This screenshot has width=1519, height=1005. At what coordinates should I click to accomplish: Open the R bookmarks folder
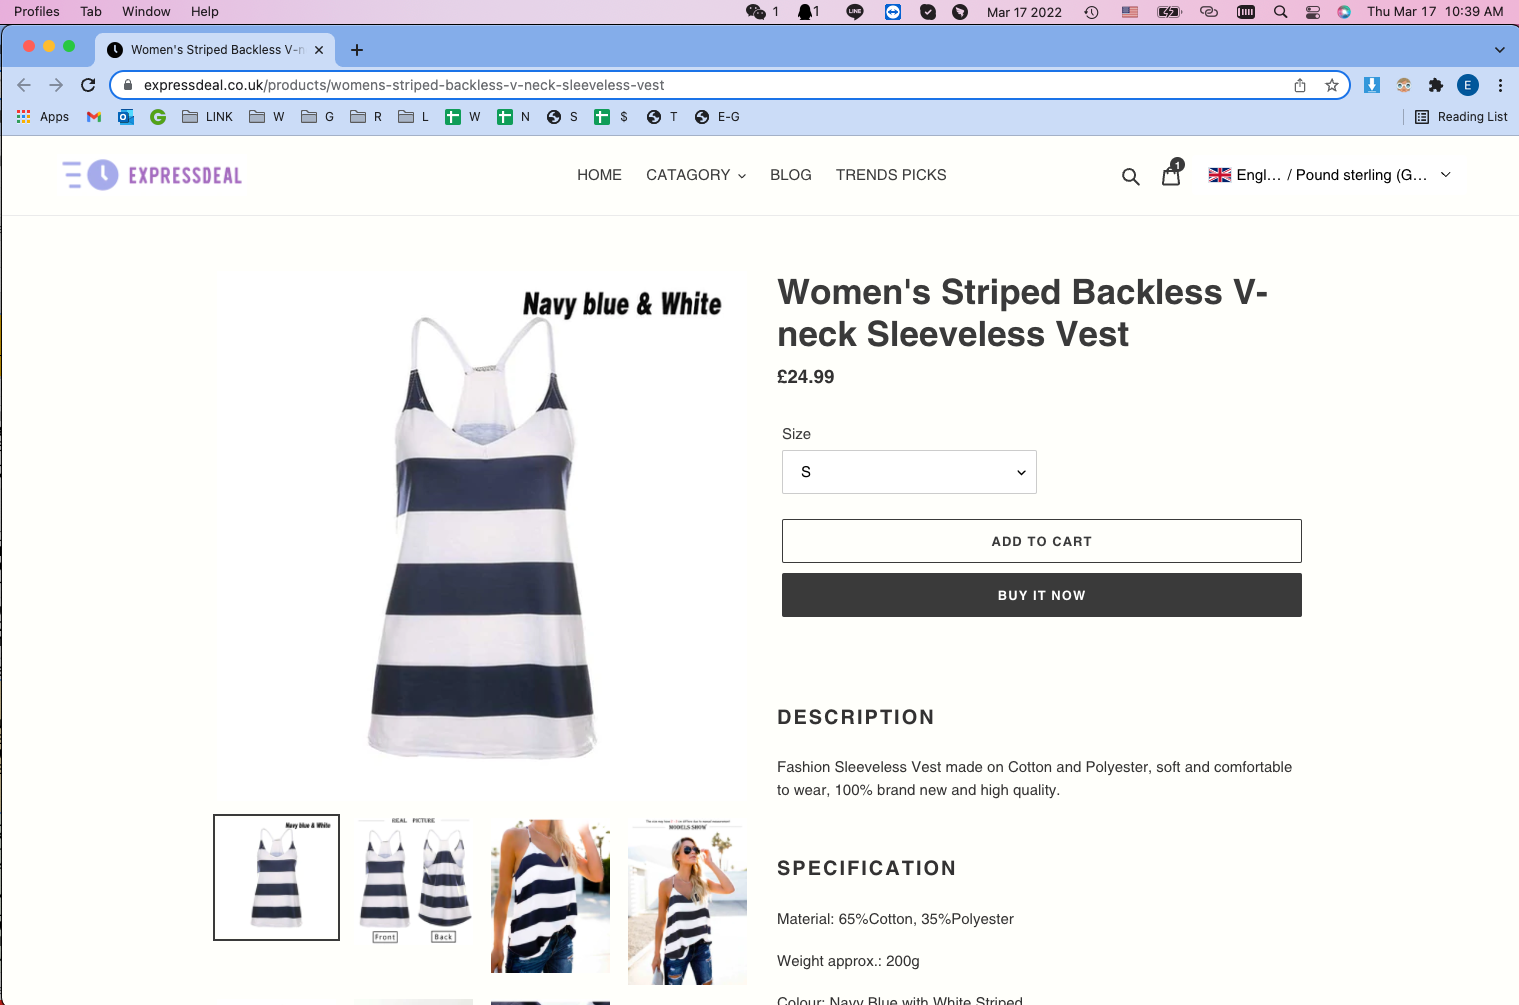[366, 117]
